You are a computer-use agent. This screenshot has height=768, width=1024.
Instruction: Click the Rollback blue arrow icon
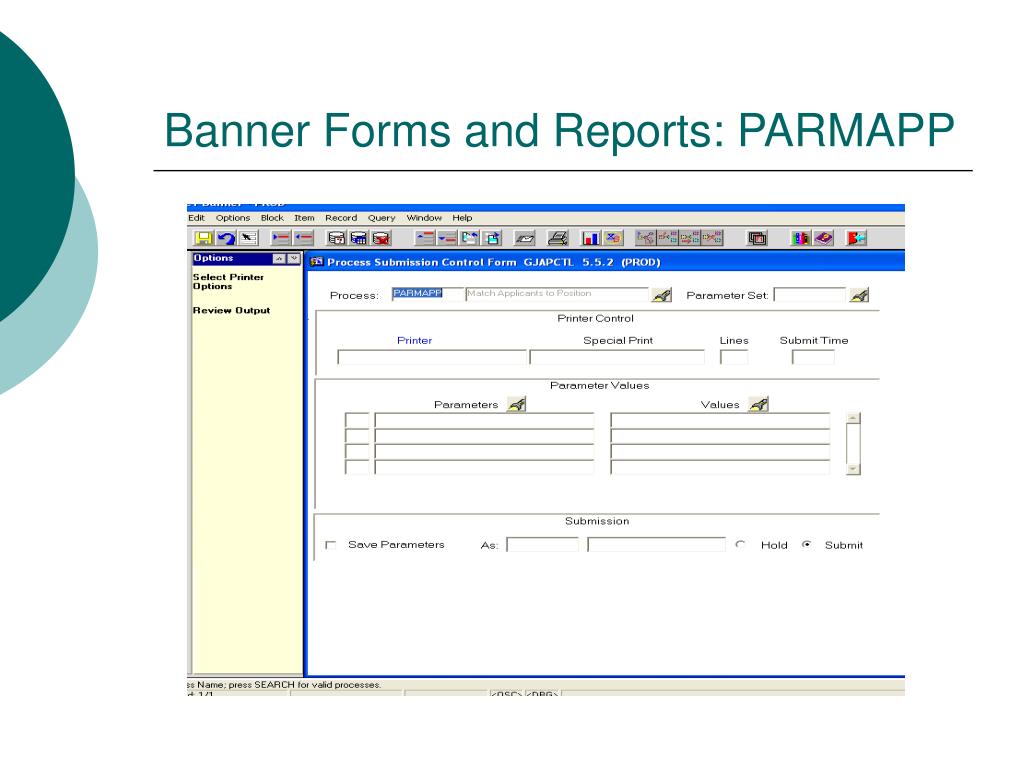point(226,238)
